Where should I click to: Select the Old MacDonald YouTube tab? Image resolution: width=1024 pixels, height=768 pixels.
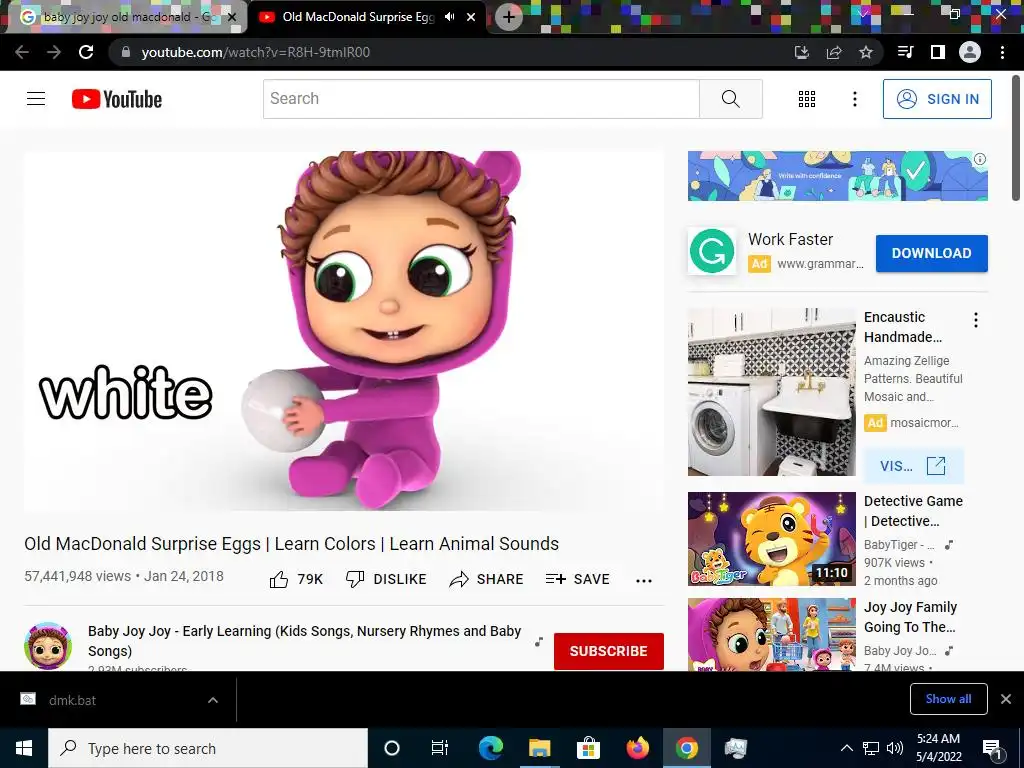tap(358, 17)
